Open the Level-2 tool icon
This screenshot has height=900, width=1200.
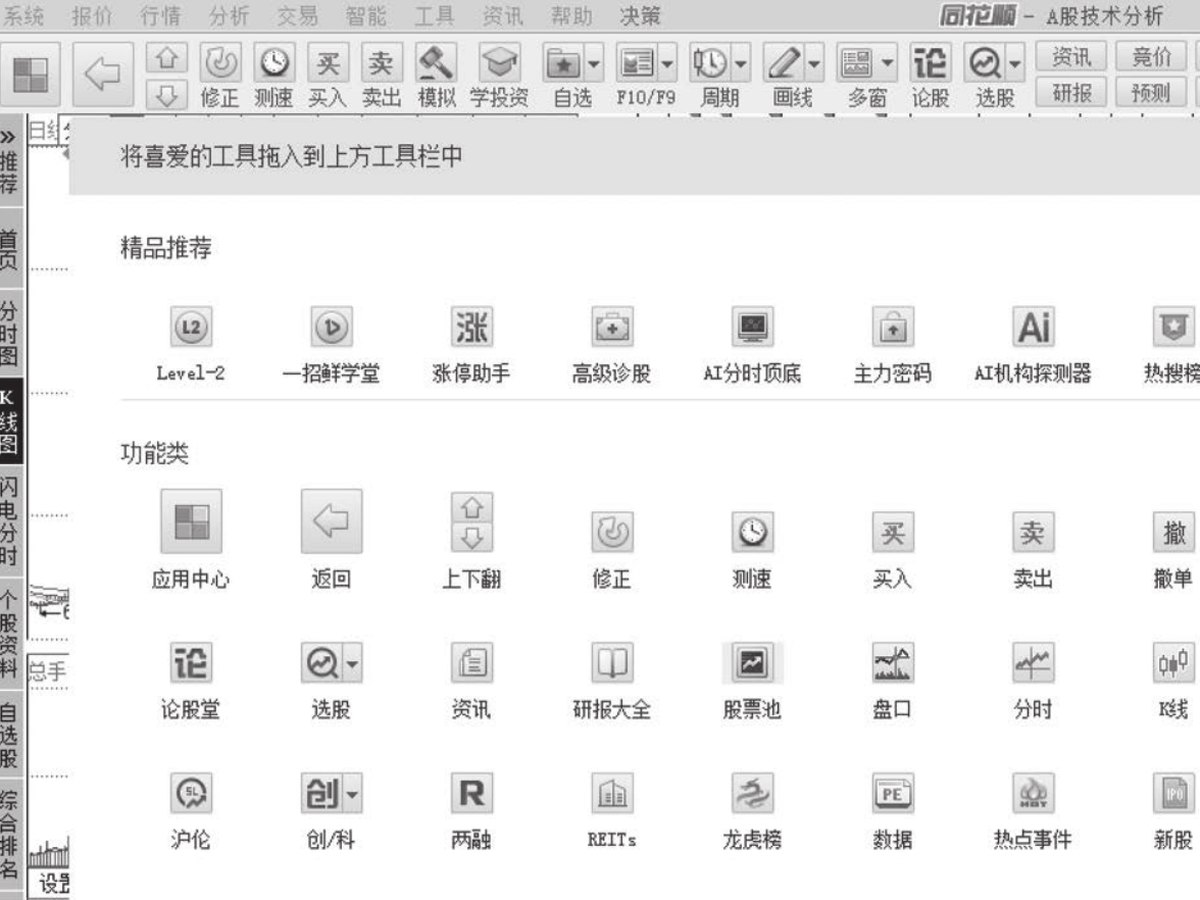pyautogui.click(x=191, y=327)
